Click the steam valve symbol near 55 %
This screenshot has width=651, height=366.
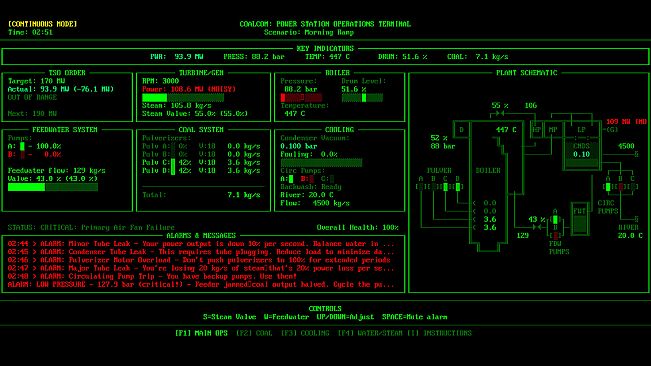pyautogui.click(x=500, y=113)
